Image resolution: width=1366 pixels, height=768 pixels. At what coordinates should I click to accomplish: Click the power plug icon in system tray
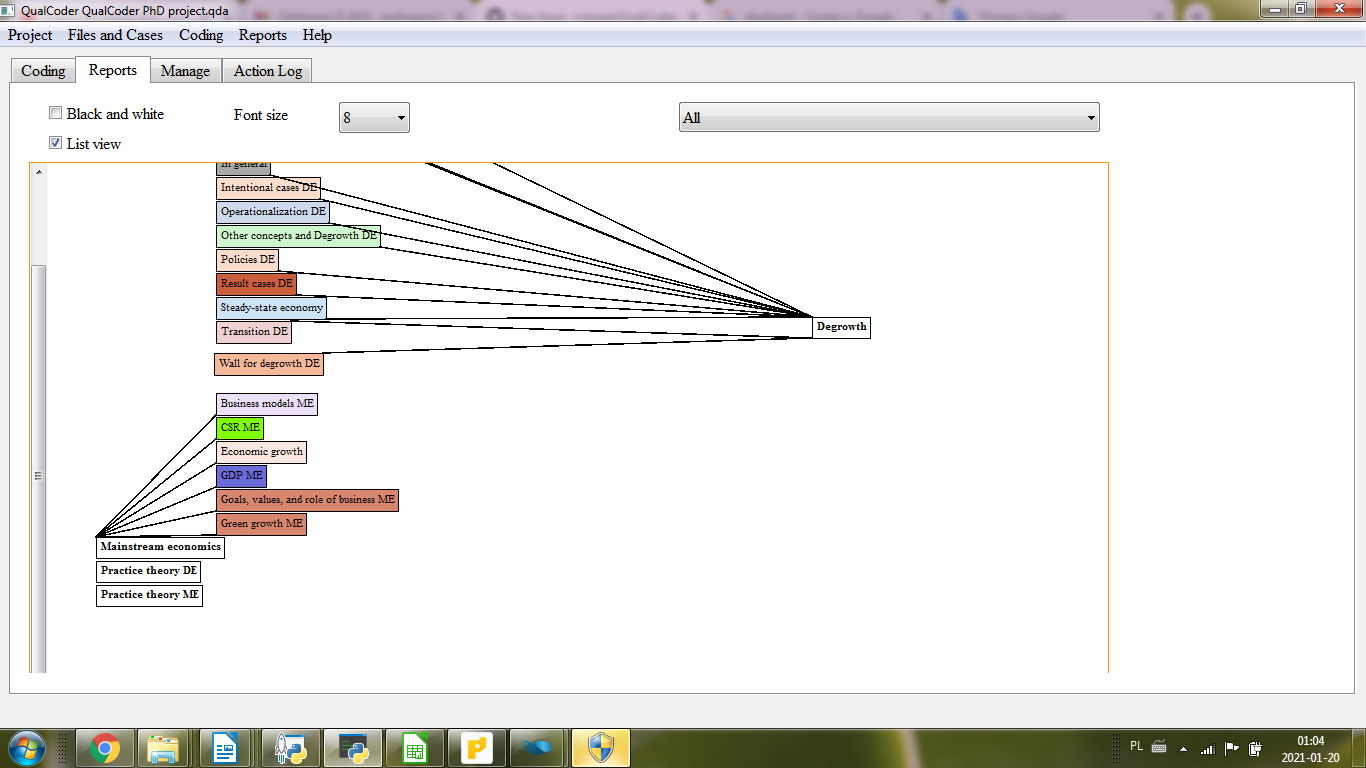coord(1255,748)
